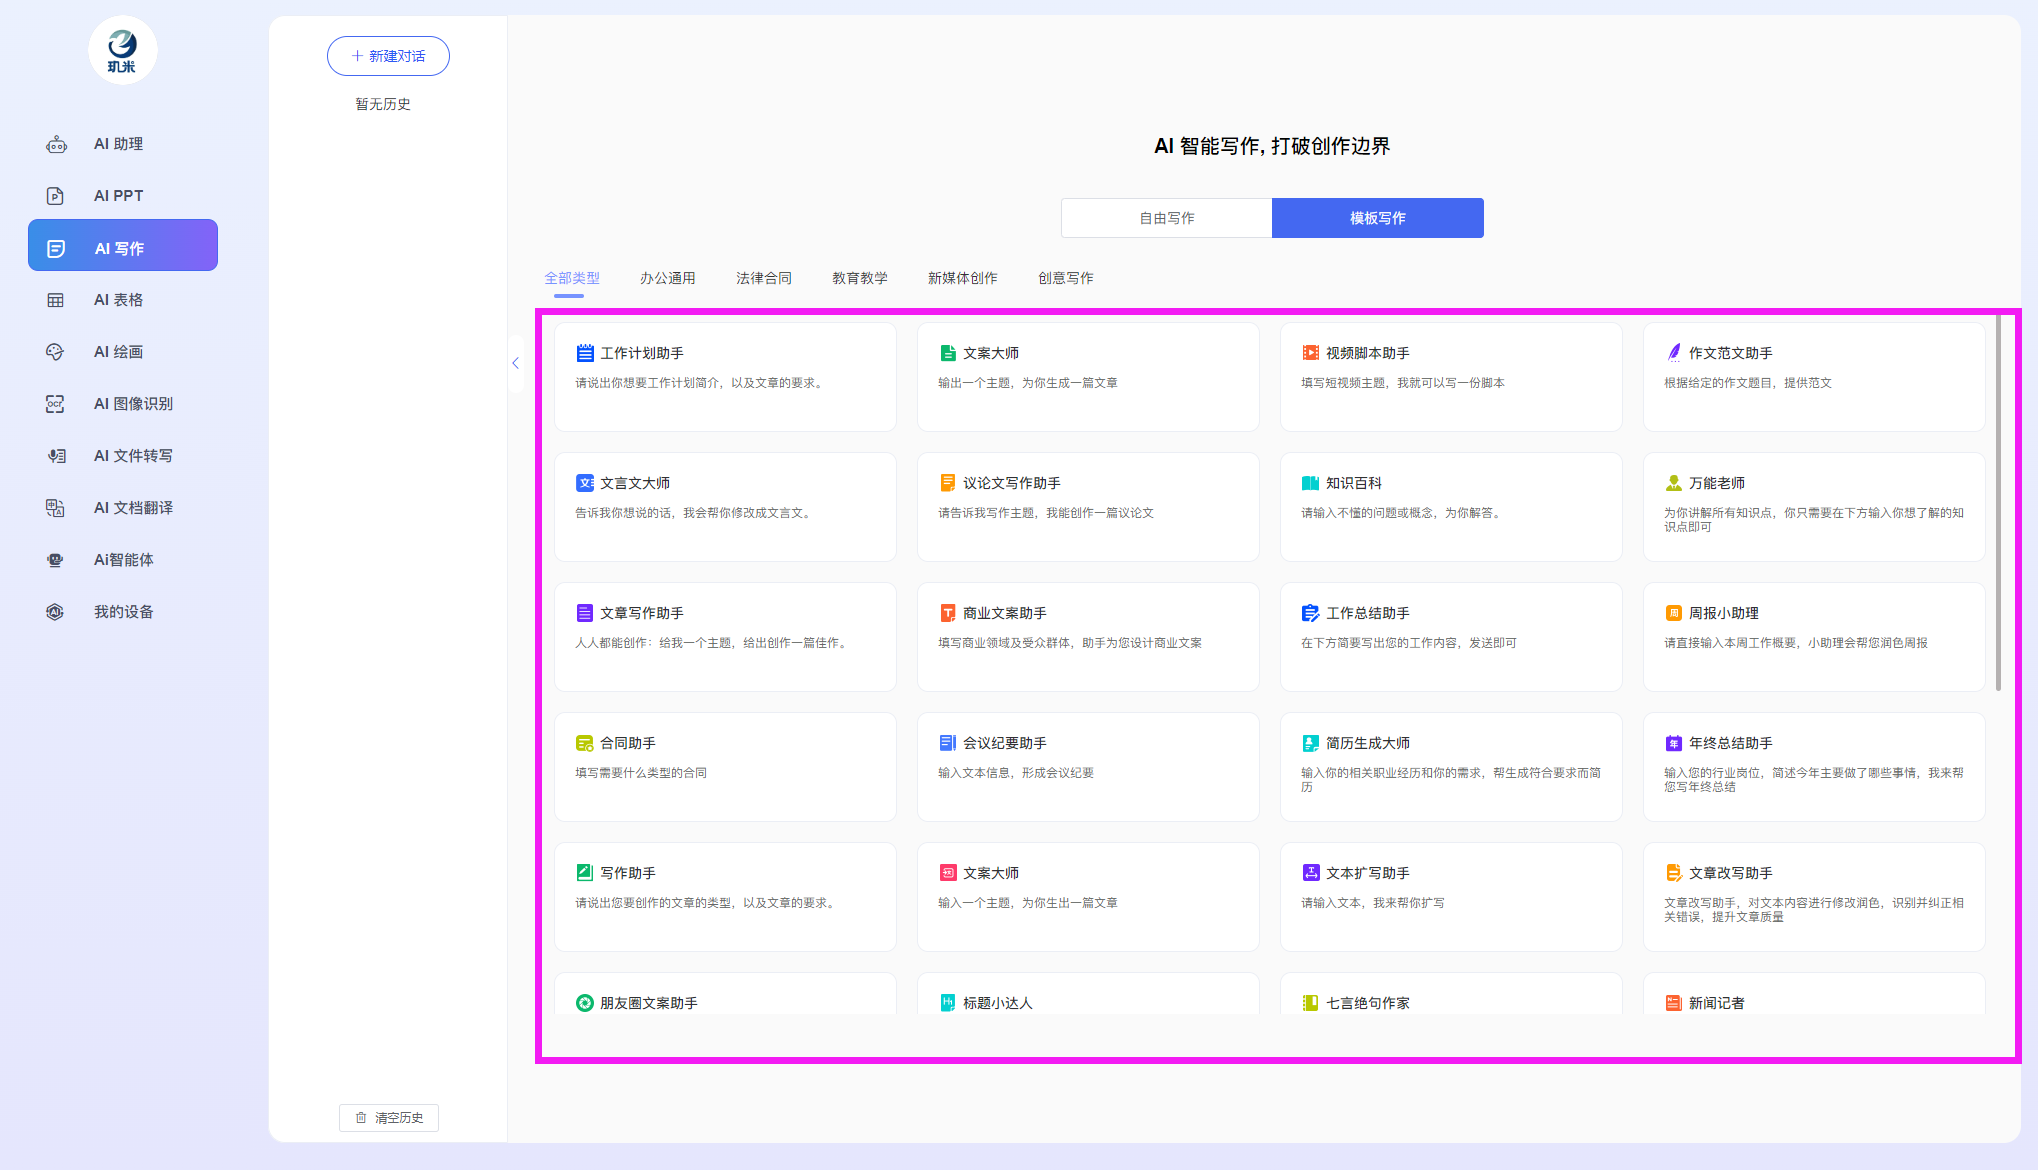Open 我的设备 device icon
The width and height of the screenshot is (2038, 1170).
coord(56,612)
